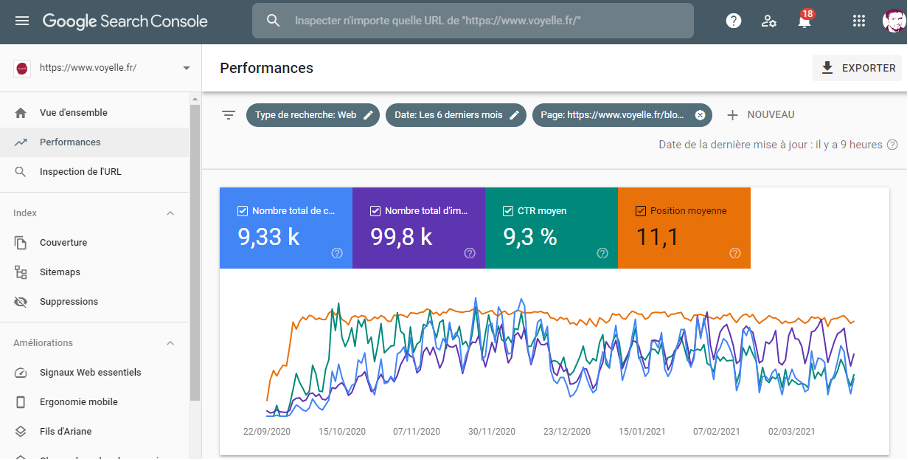Collapse the Améliorations sidebar section
The image size is (908, 460).
[x=169, y=343]
